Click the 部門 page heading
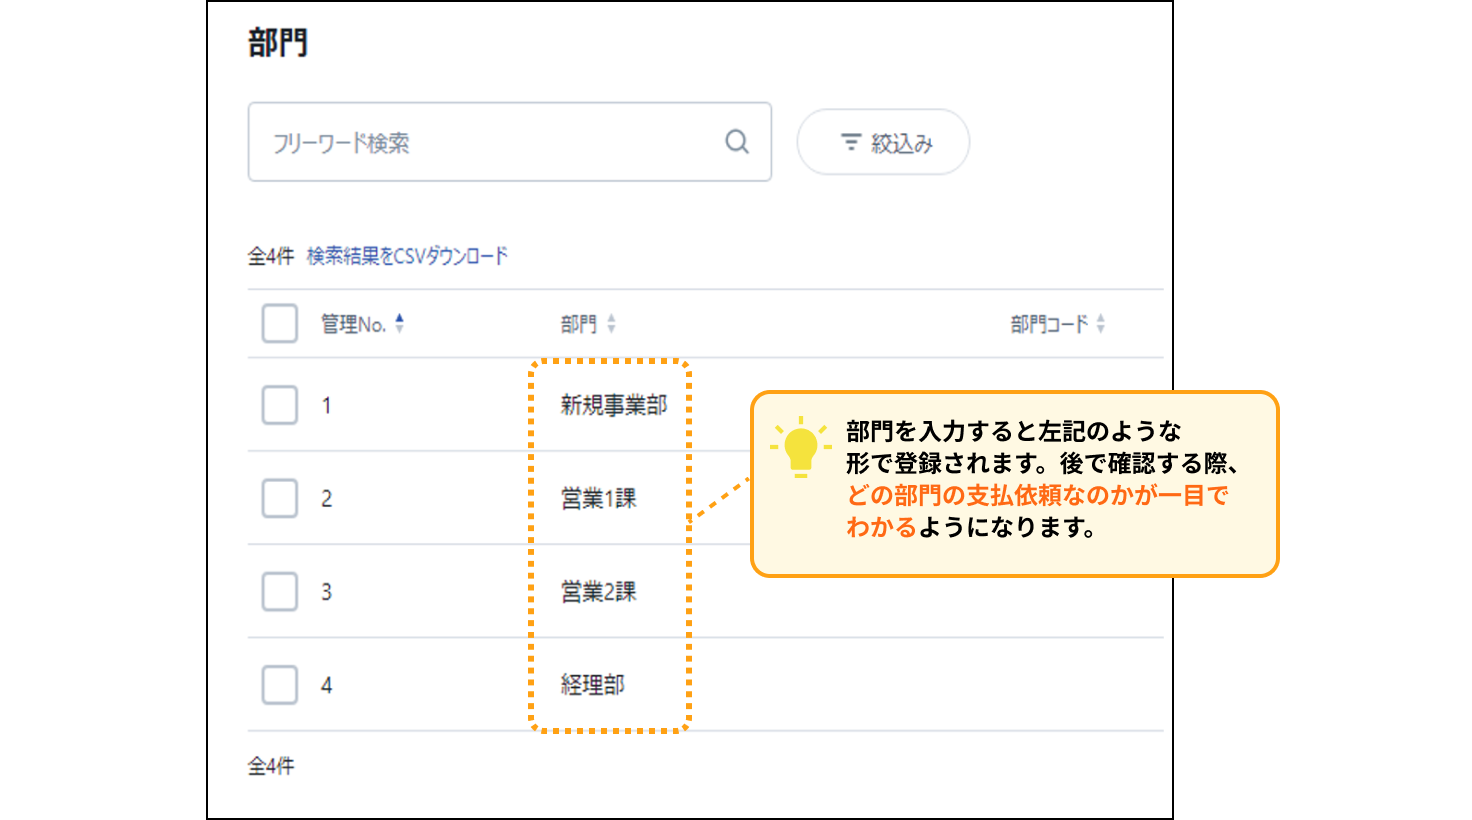1472x820 pixels. tap(278, 43)
